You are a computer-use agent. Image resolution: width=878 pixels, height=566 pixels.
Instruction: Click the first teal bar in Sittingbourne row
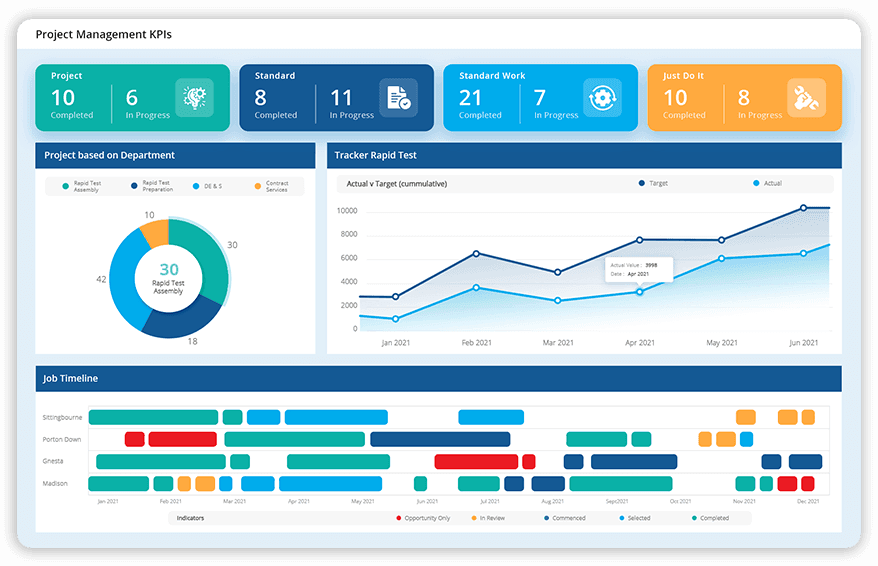click(153, 417)
